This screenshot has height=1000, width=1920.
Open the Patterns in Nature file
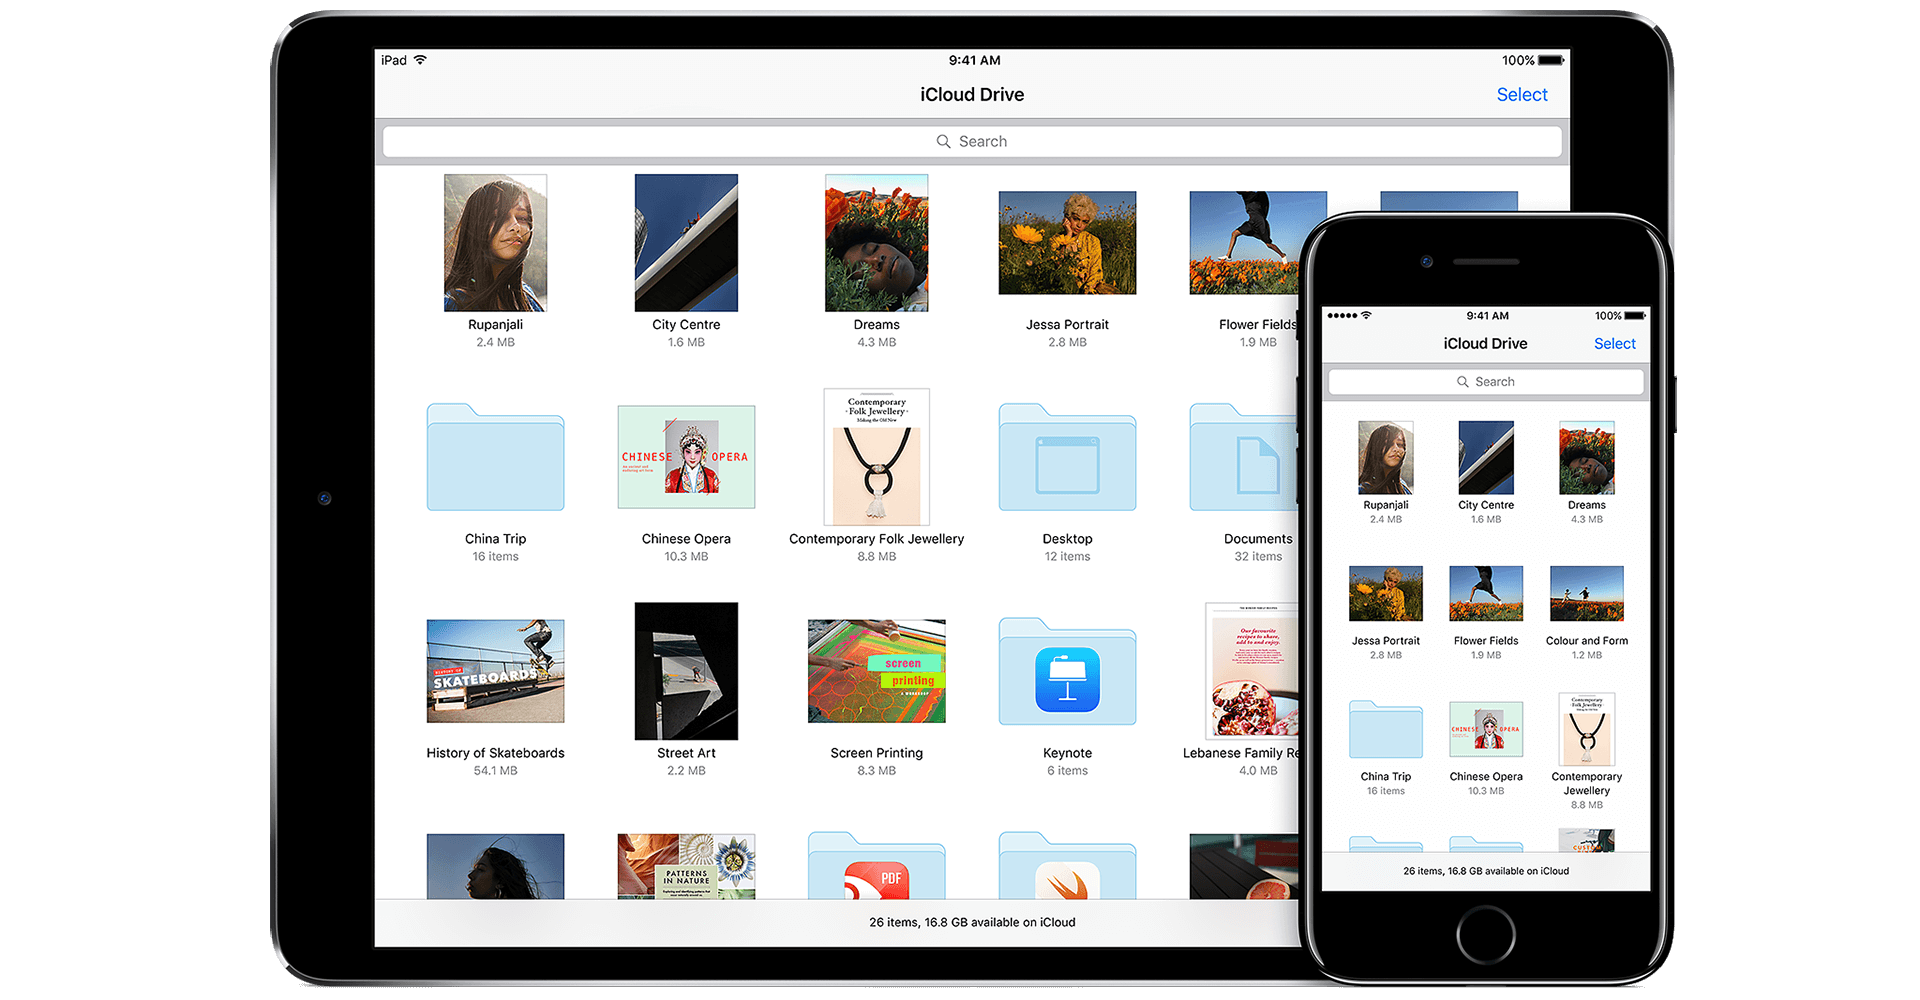point(686,866)
